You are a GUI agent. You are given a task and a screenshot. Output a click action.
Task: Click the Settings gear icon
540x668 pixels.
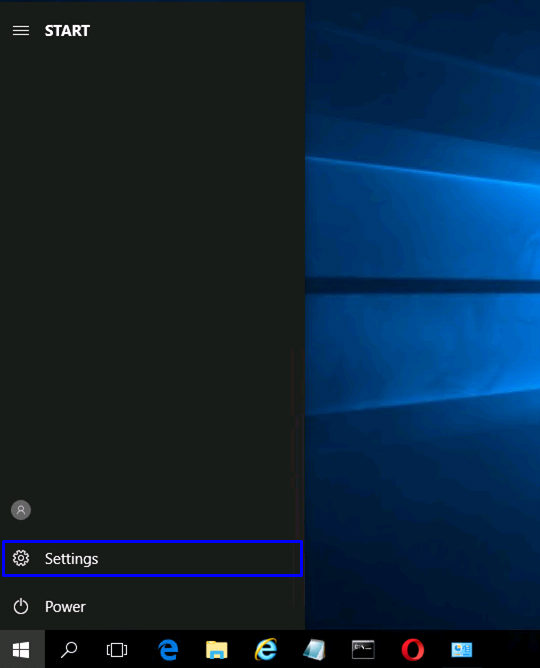tap(21, 558)
